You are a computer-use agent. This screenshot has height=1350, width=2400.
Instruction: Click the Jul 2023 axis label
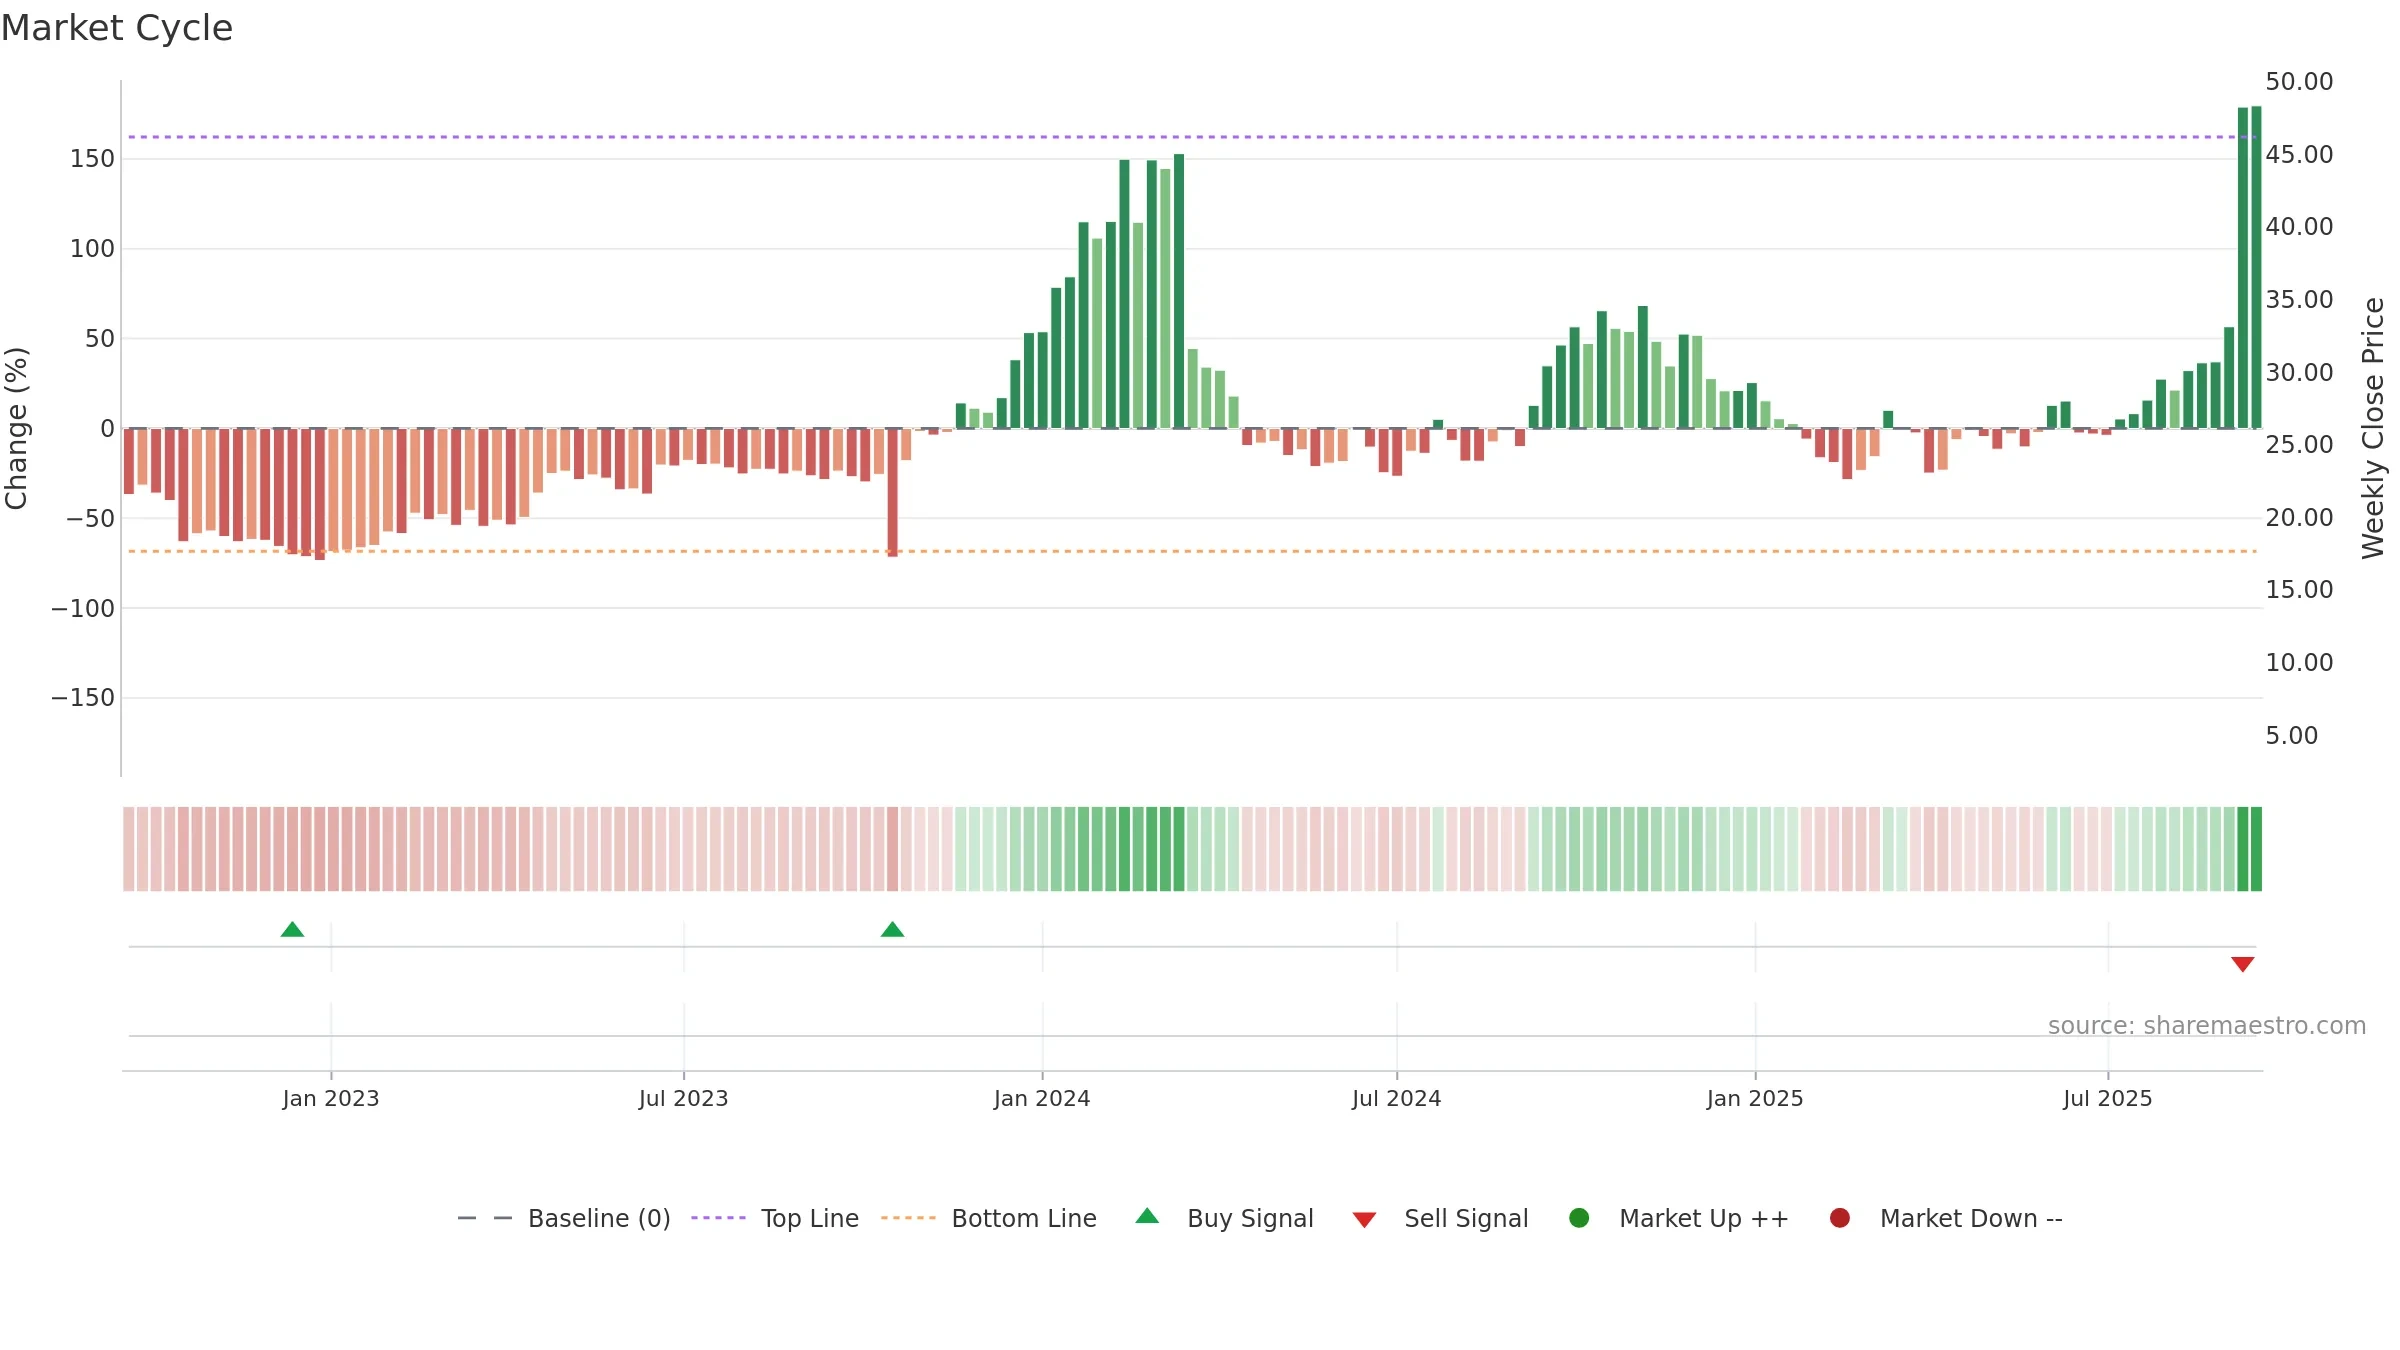pos(684,1098)
